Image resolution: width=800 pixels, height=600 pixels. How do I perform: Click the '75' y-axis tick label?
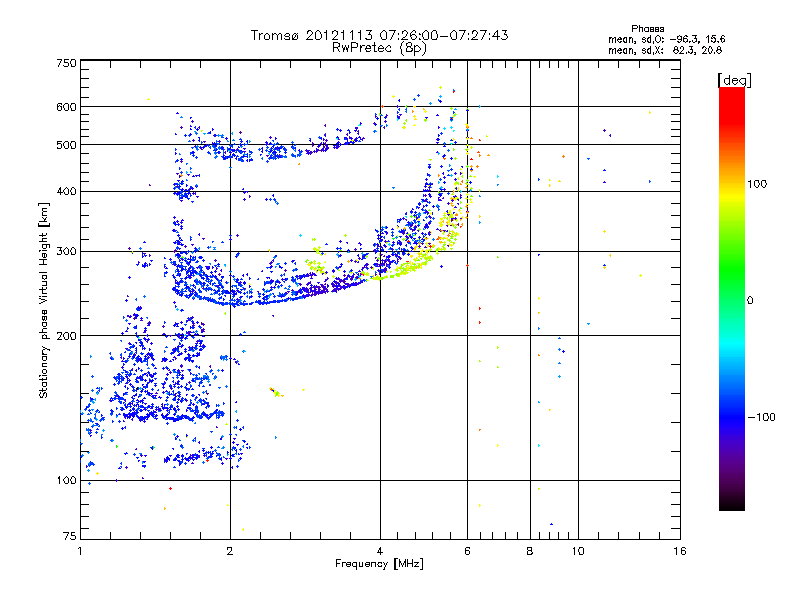click(x=70, y=536)
